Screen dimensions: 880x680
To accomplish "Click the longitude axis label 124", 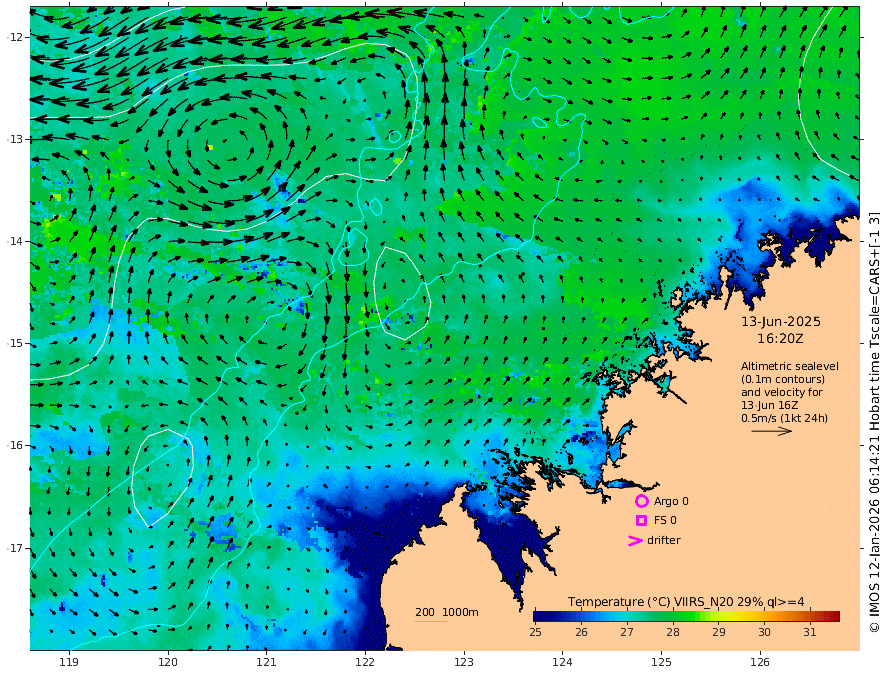I will (563, 663).
